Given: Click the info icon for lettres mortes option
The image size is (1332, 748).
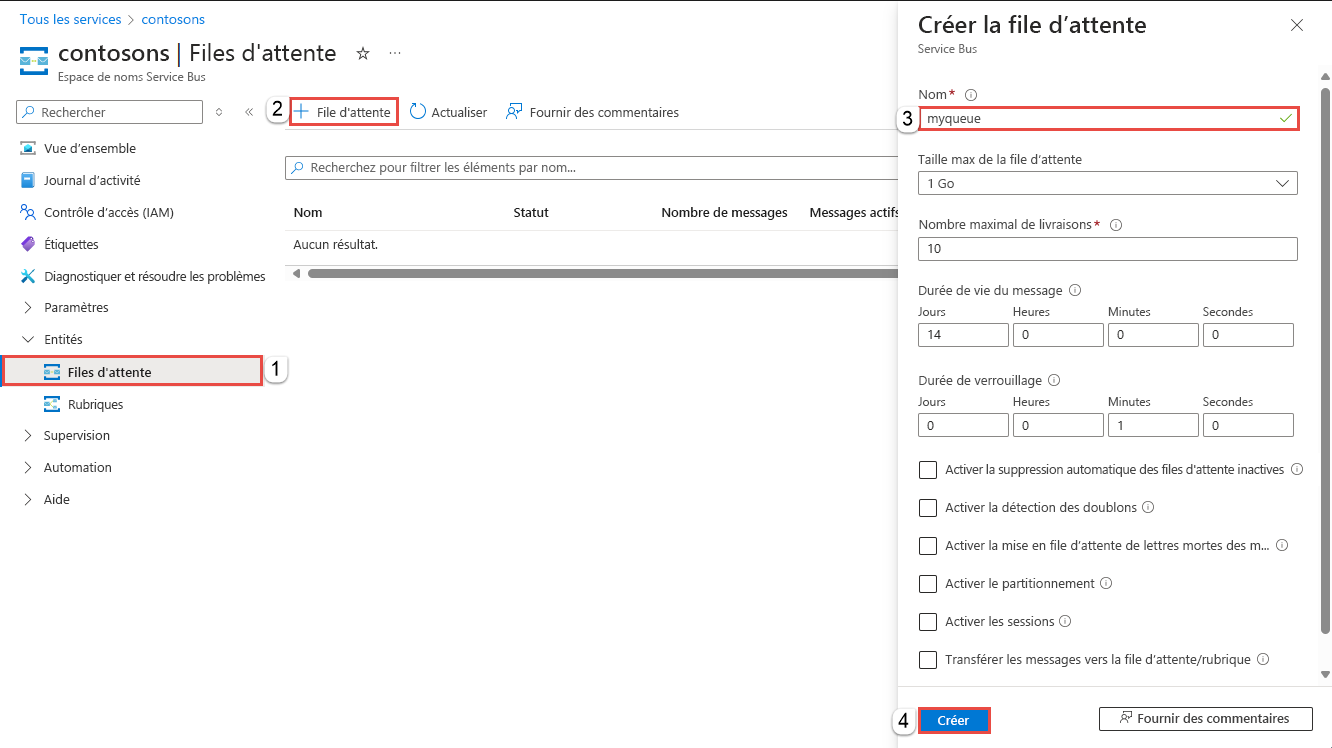Looking at the screenshot, I should [1282, 545].
